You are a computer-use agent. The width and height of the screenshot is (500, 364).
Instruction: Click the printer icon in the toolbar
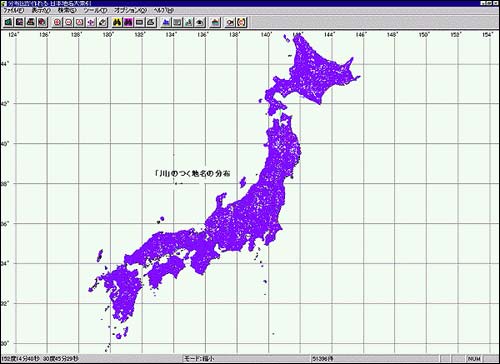(31, 22)
